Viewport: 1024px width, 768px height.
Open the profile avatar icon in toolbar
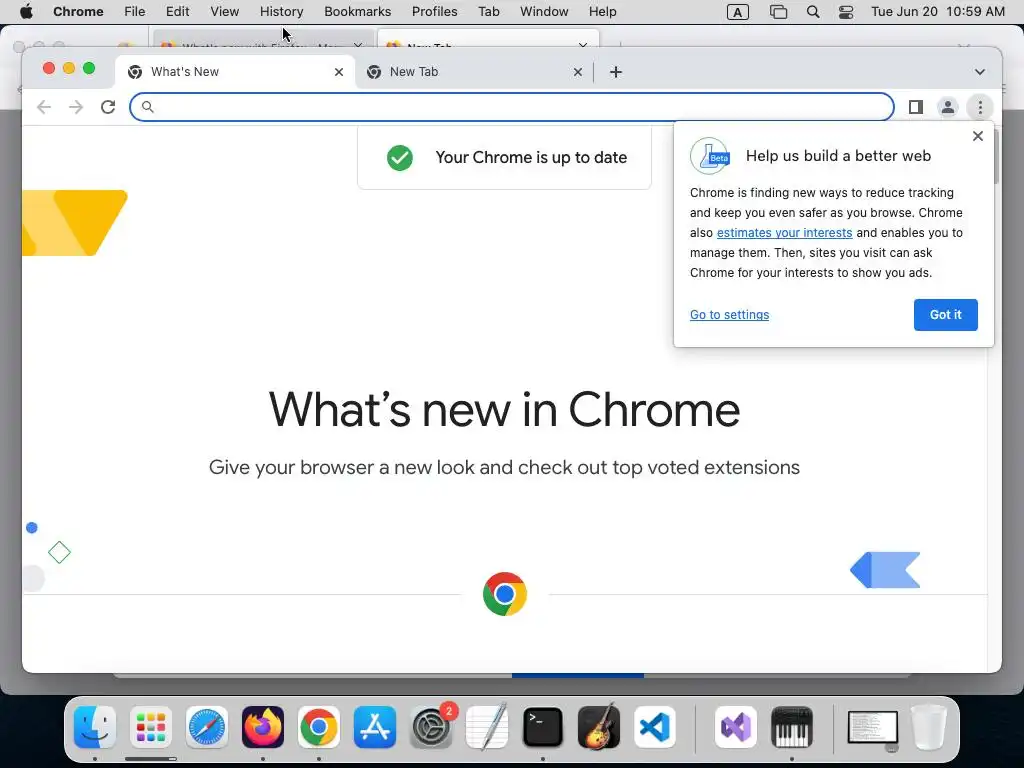point(948,107)
